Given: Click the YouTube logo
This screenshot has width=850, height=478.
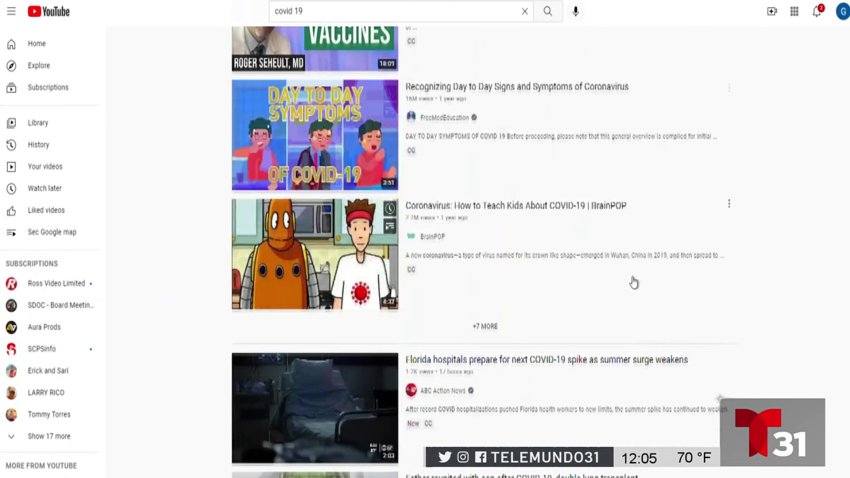Looking at the screenshot, I should pyautogui.click(x=48, y=11).
